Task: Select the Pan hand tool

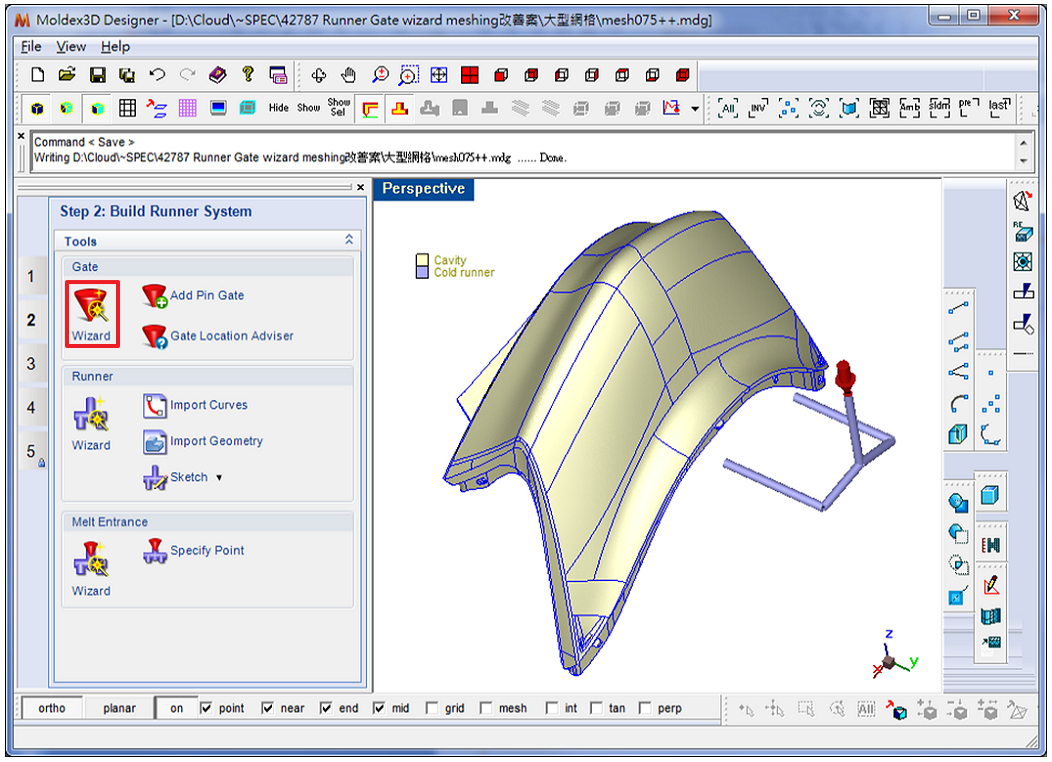Action: pyautogui.click(x=348, y=75)
